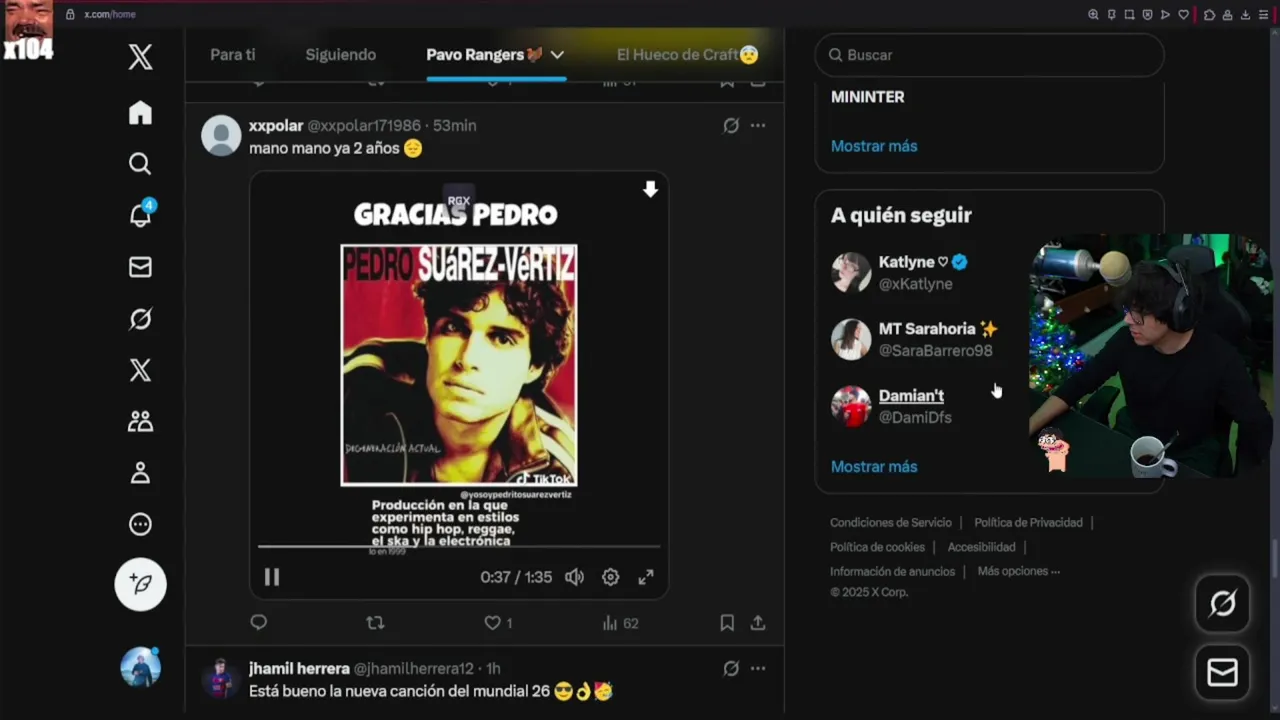The height and width of the screenshot is (720, 1280).
Task: Open jhamil herrera's profile avatar
Action: tap(221, 679)
